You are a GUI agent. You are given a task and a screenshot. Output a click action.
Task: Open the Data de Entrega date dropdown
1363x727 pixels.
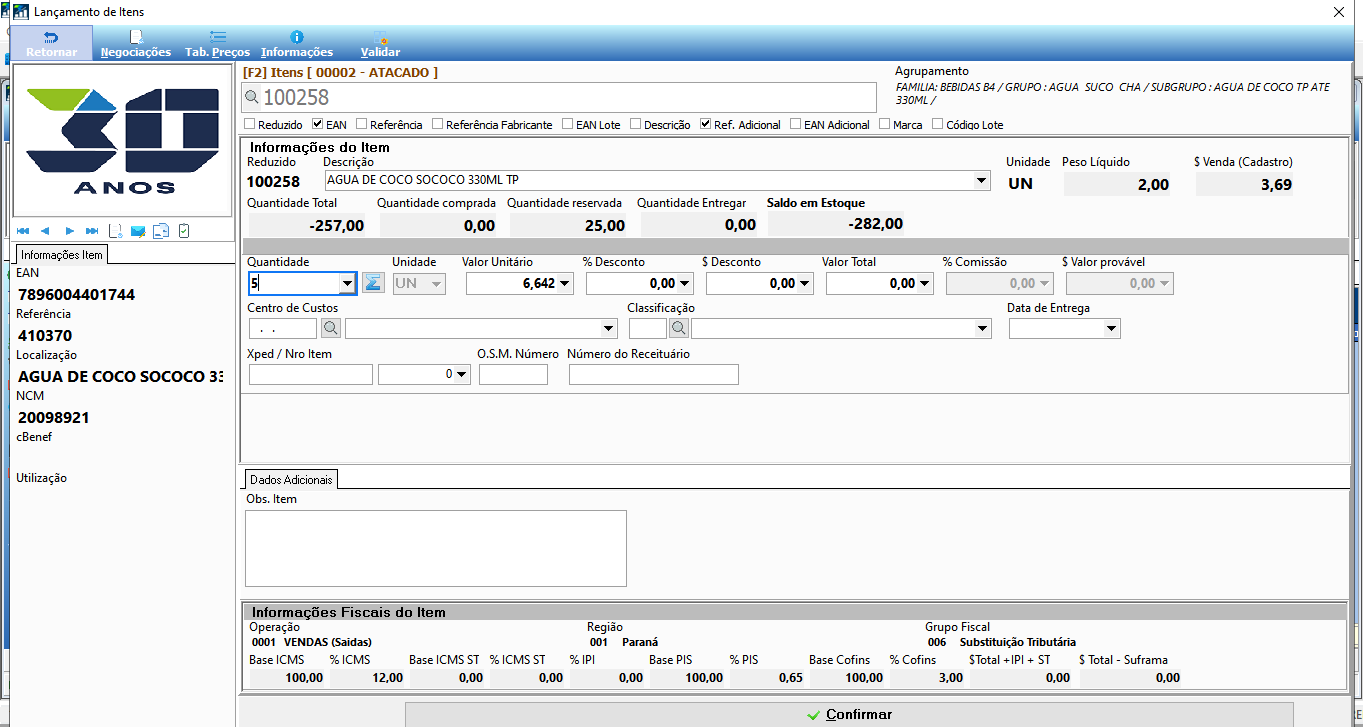click(1112, 329)
